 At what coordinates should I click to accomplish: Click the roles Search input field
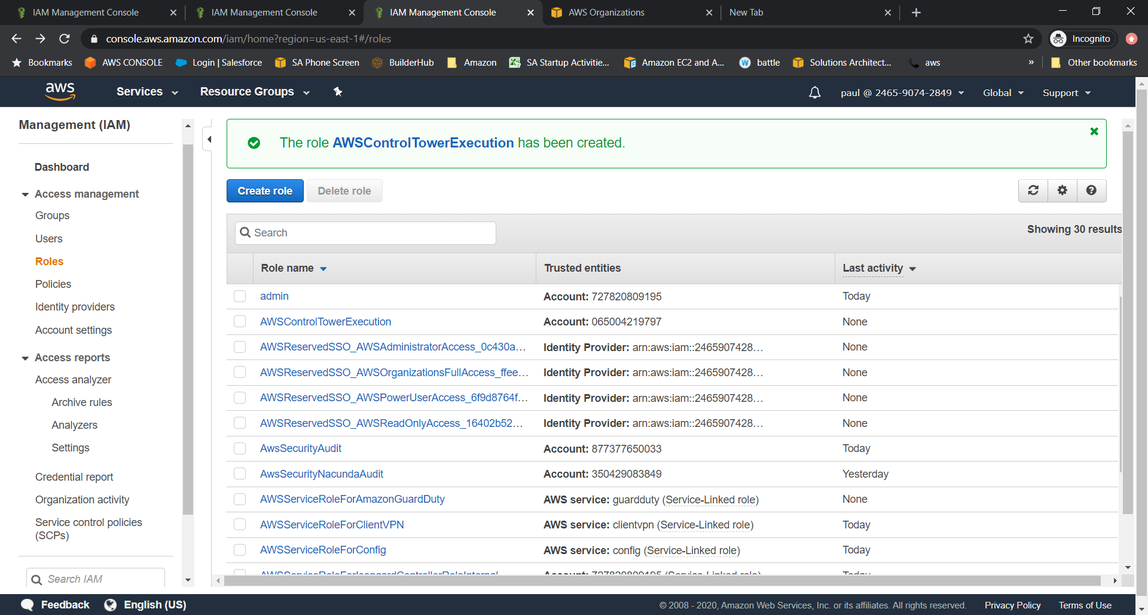[x=365, y=233]
